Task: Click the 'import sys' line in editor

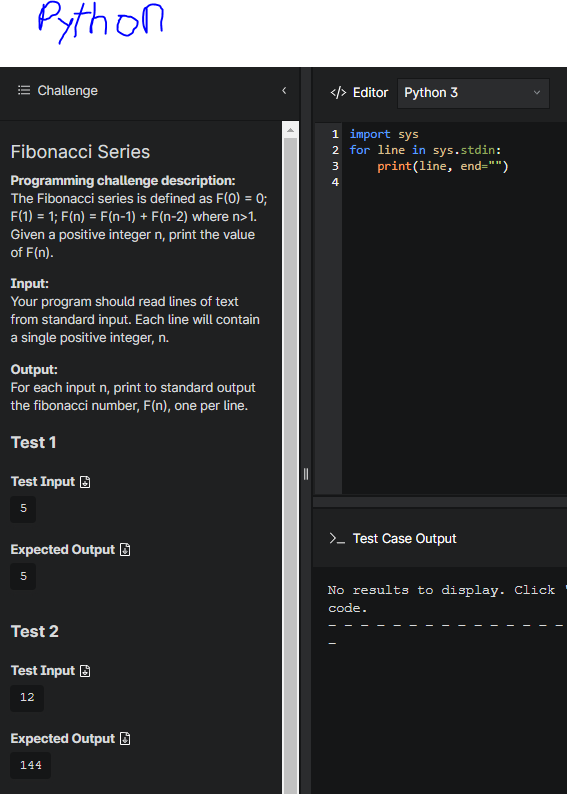Action: (x=384, y=134)
